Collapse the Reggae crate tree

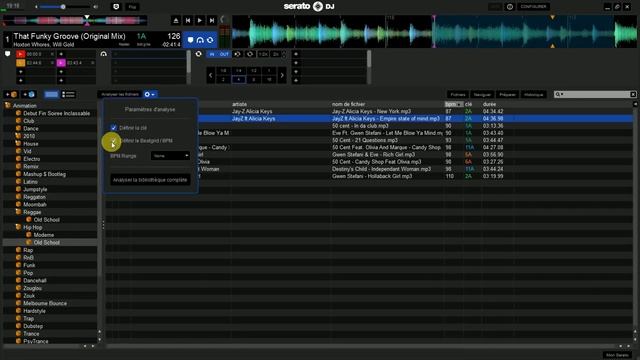[x=18, y=212]
